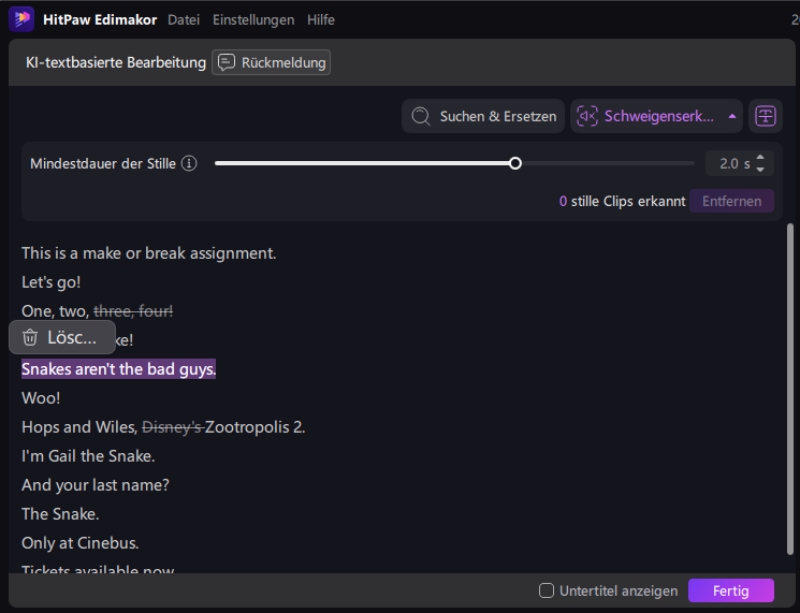Select transcript line "I'm Gail the Snake."

tap(88, 456)
